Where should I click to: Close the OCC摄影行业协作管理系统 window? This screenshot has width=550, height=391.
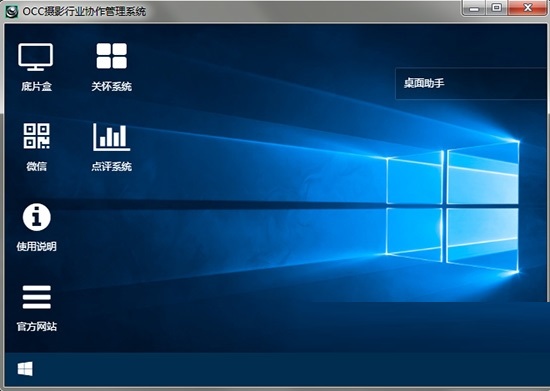[527, 8]
